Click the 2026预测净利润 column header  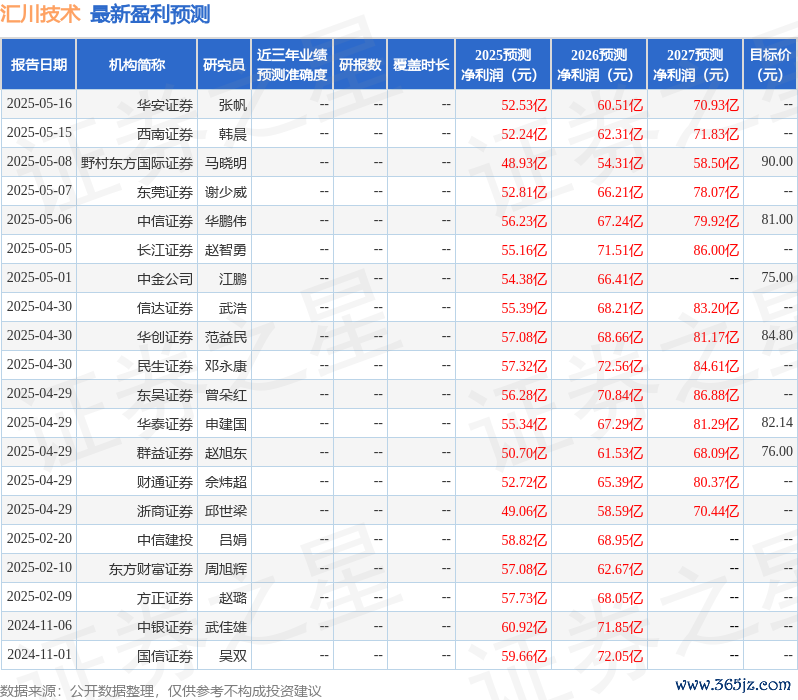(599, 65)
